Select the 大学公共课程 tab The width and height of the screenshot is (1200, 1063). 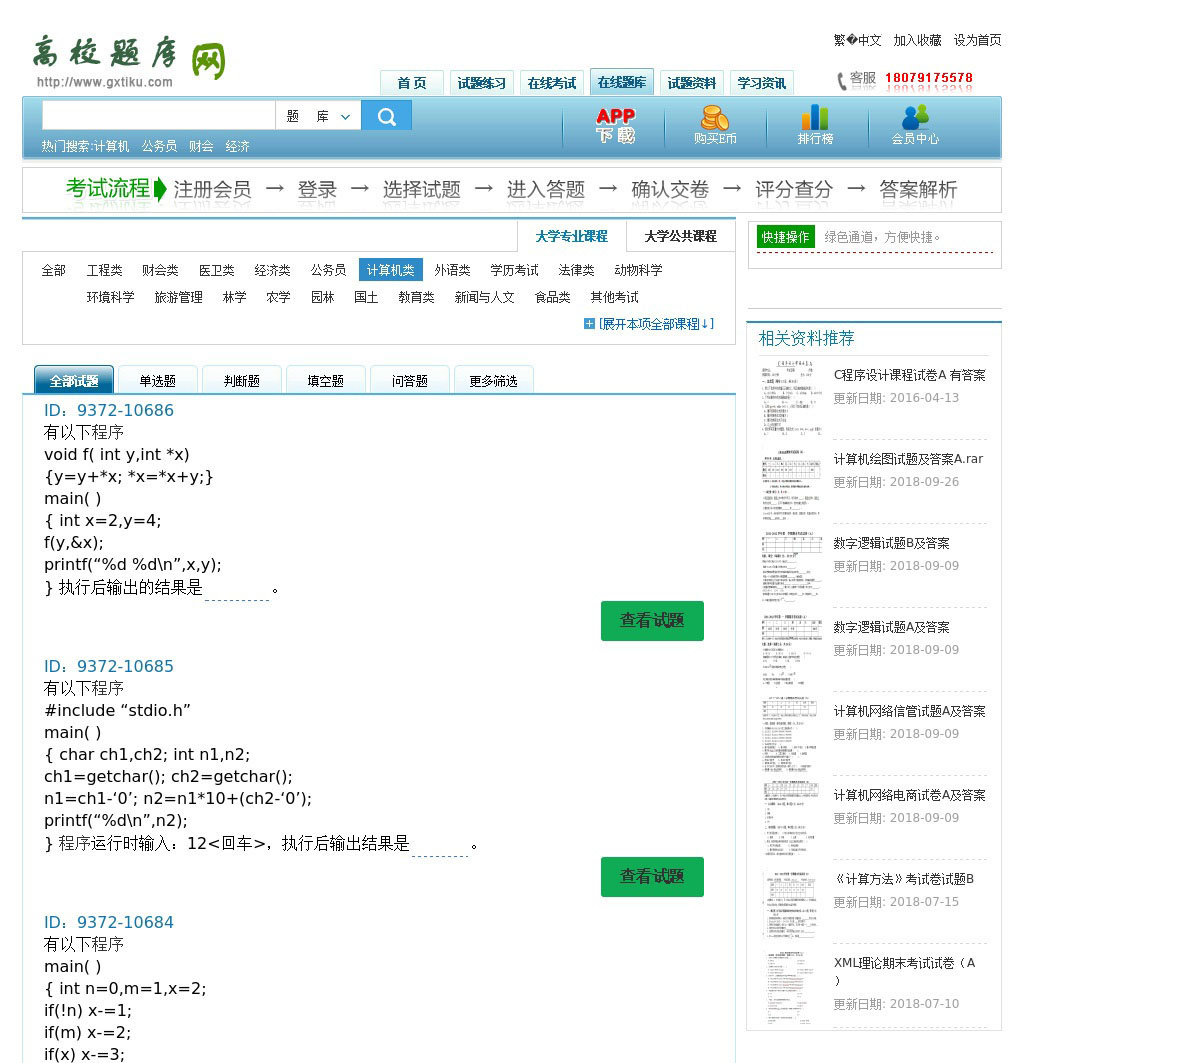[x=680, y=237]
